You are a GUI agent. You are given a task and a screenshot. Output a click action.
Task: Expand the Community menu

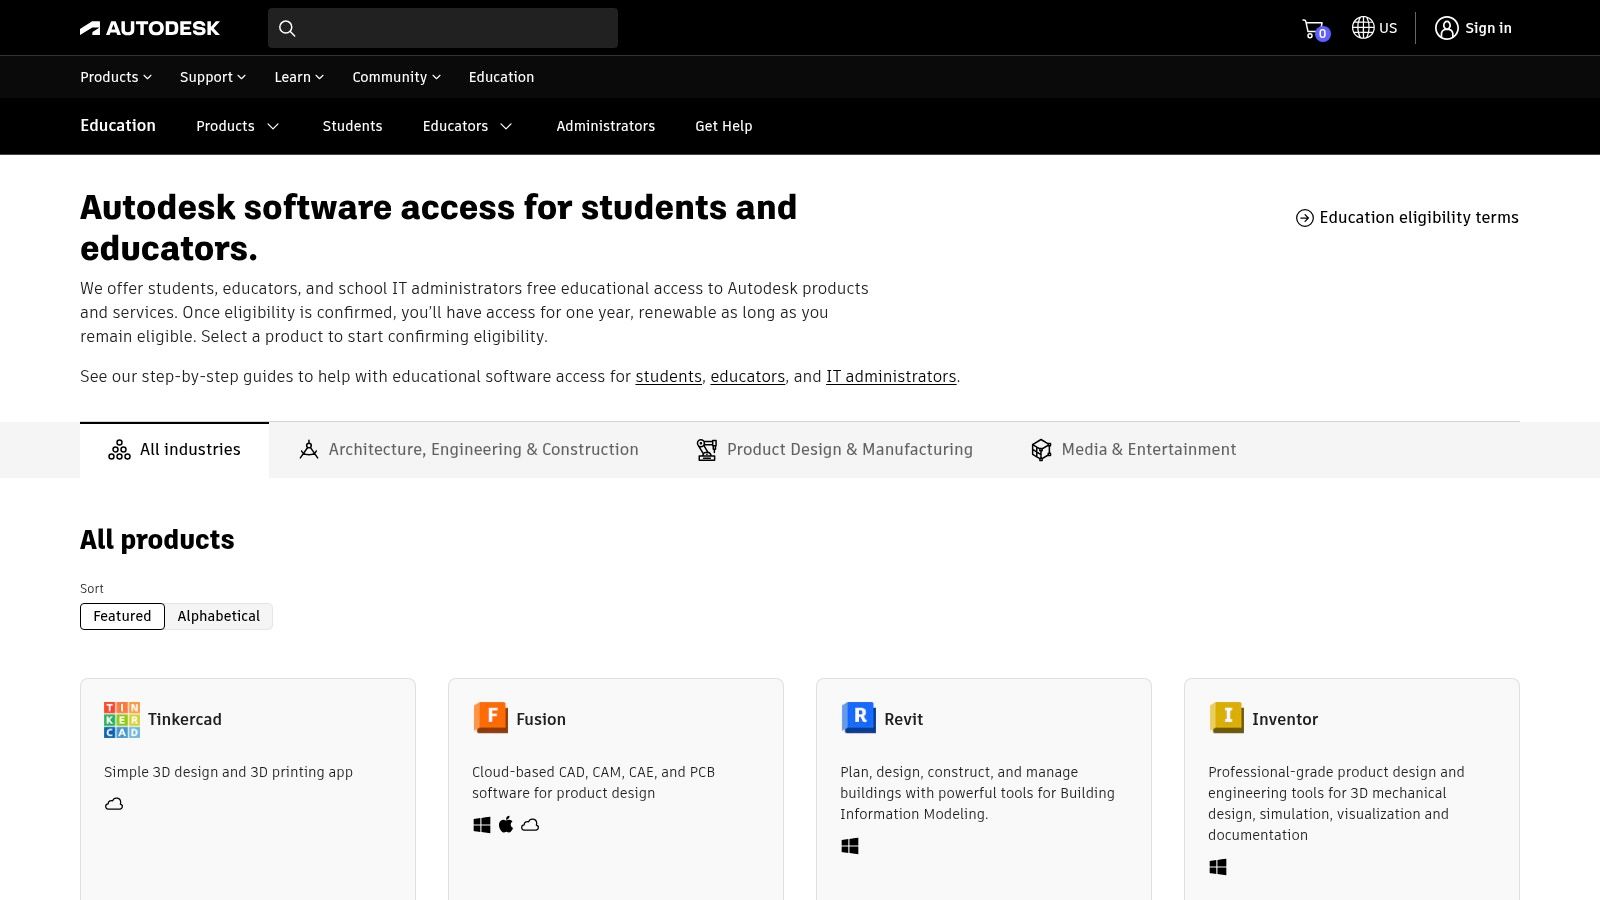point(396,77)
